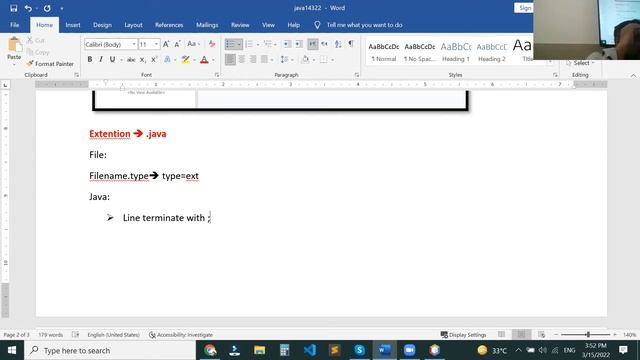Open Display Settings in status bar
This screenshot has width=640, height=360.
click(463, 335)
